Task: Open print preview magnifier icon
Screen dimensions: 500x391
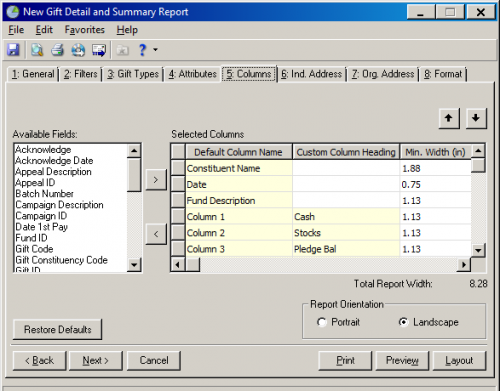Action: 37,50
